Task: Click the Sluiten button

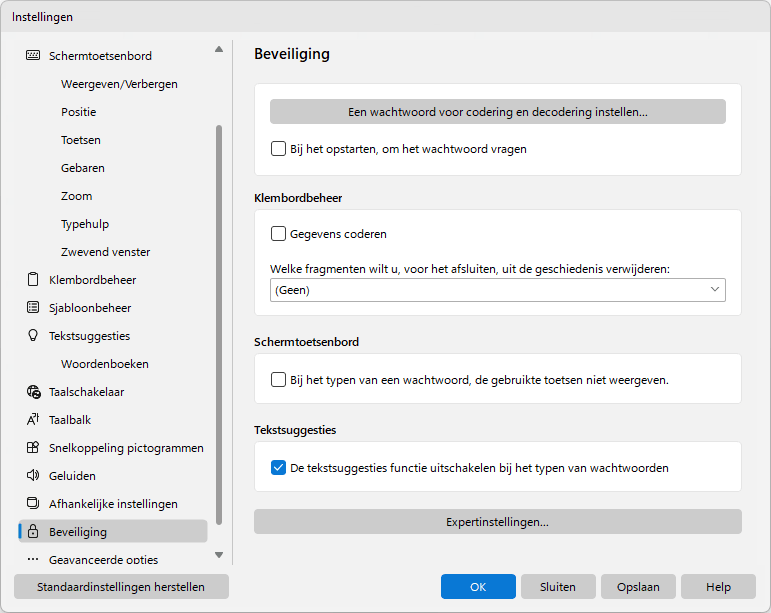Action: tap(558, 586)
